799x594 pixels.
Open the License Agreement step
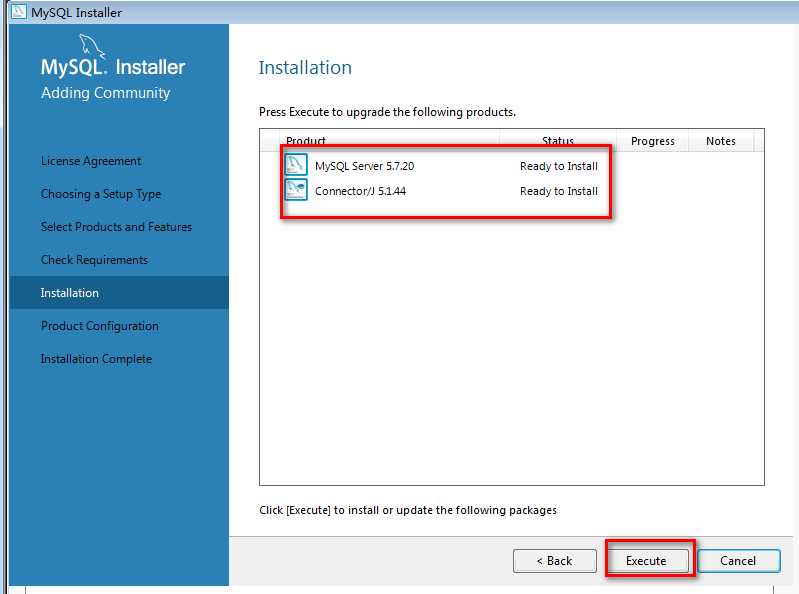(x=91, y=161)
